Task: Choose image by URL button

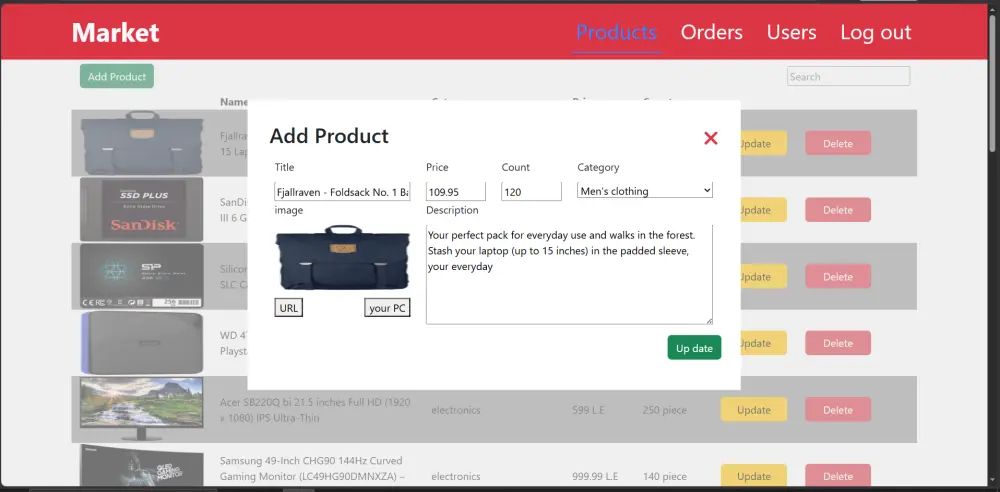Action: (x=289, y=308)
